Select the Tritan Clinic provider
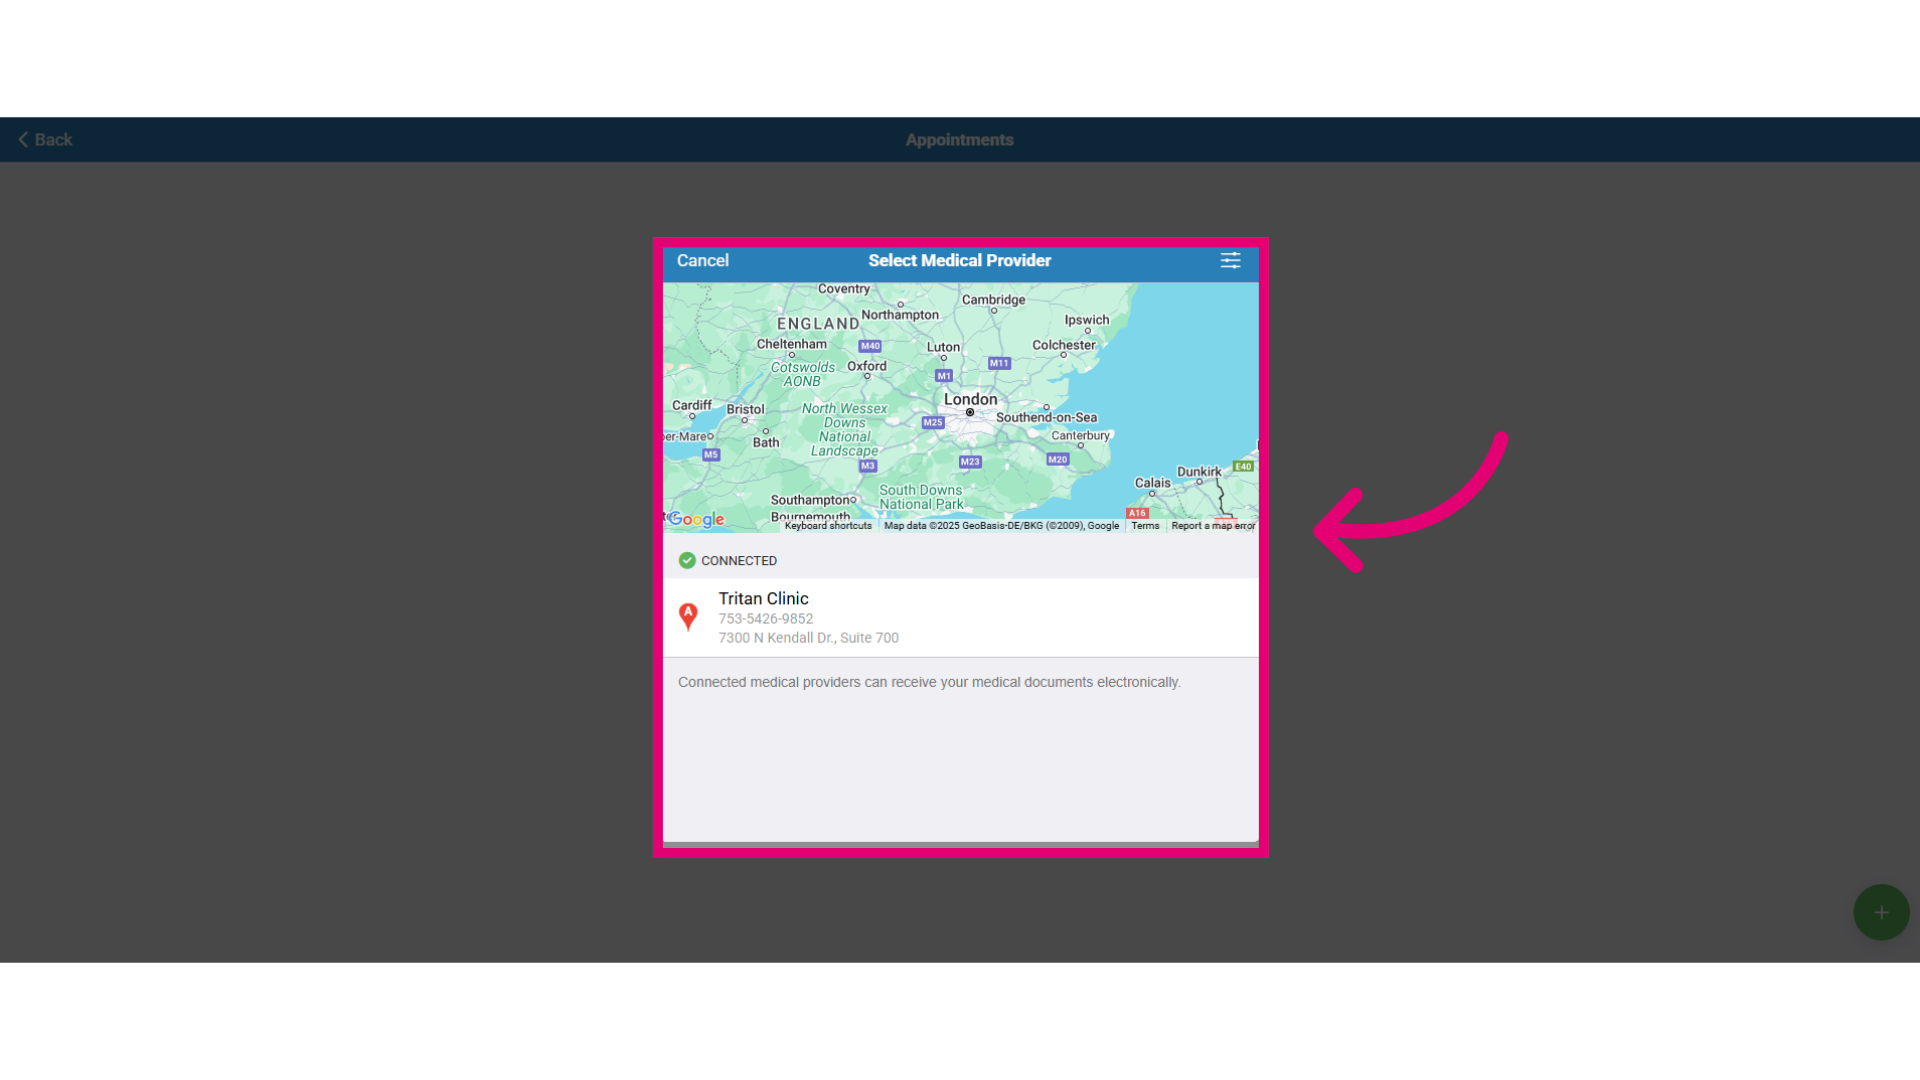 click(x=960, y=617)
